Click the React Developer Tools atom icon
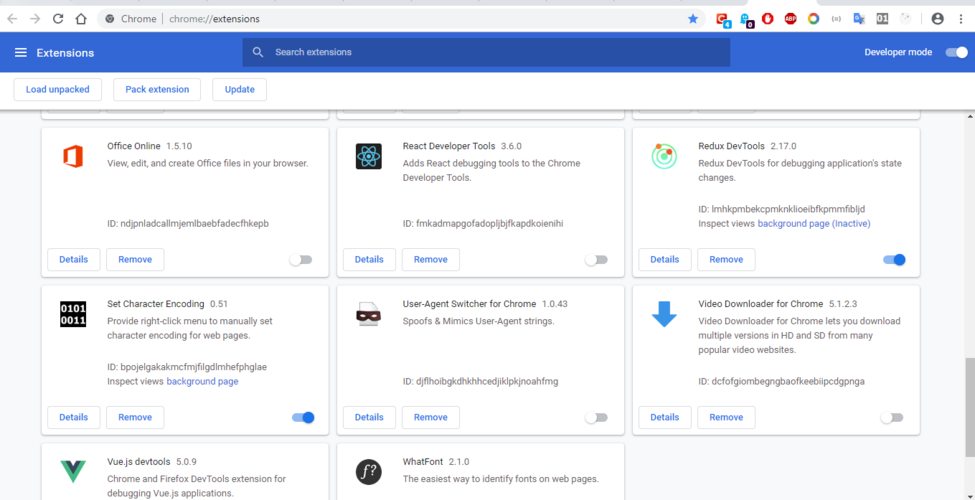 (x=369, y=156)
